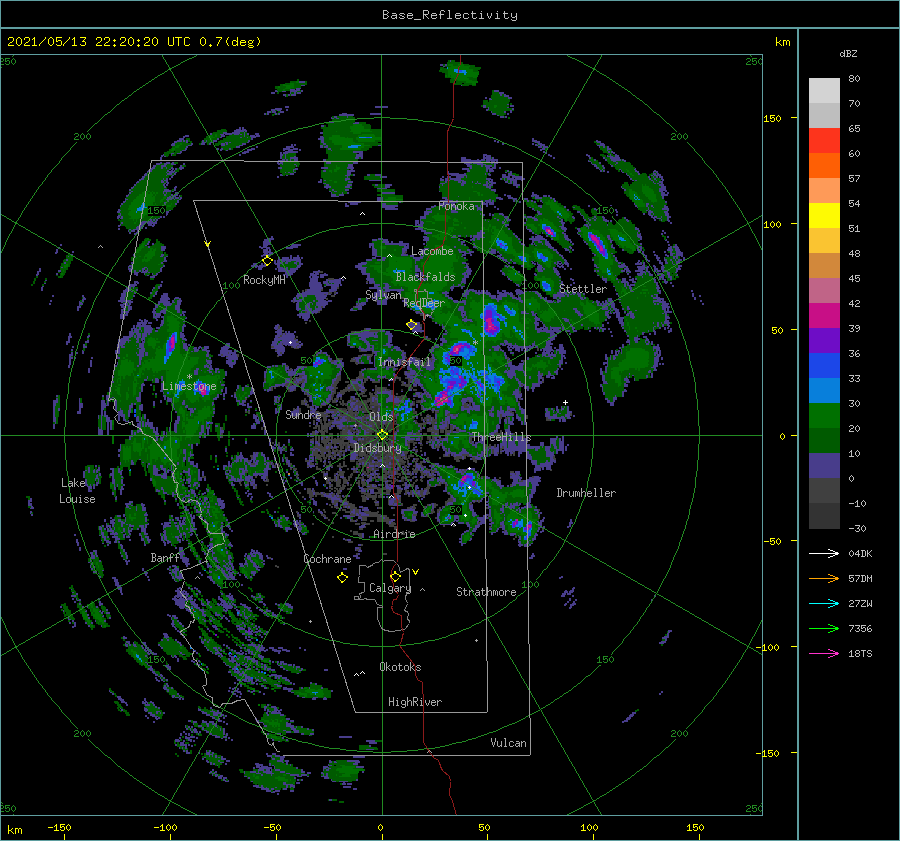Image resolution: width=900 pixels, height=841 pixels.
Task: Select yellow diamond marker above Calgary label
Action: click(x=395, y=576)
